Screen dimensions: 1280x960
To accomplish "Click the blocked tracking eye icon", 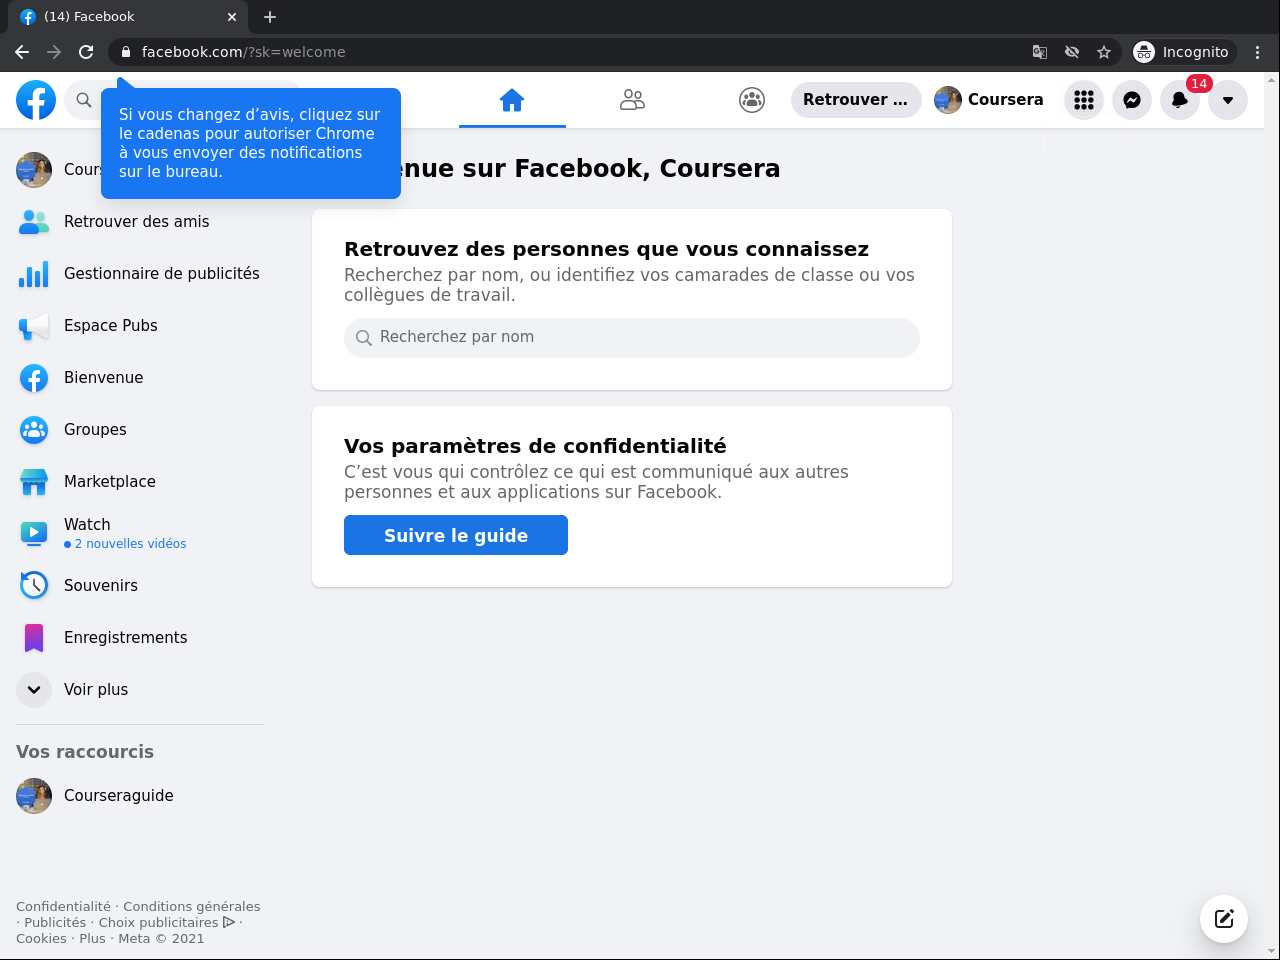I will (x=1072, y=52).
